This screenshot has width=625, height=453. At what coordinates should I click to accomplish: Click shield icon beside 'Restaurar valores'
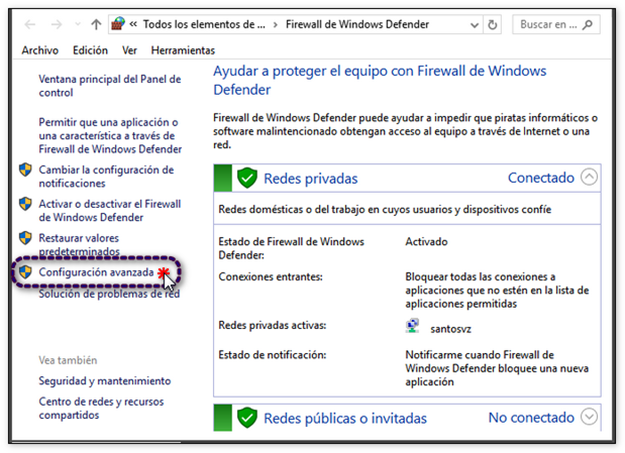click(x=26, y=238)
